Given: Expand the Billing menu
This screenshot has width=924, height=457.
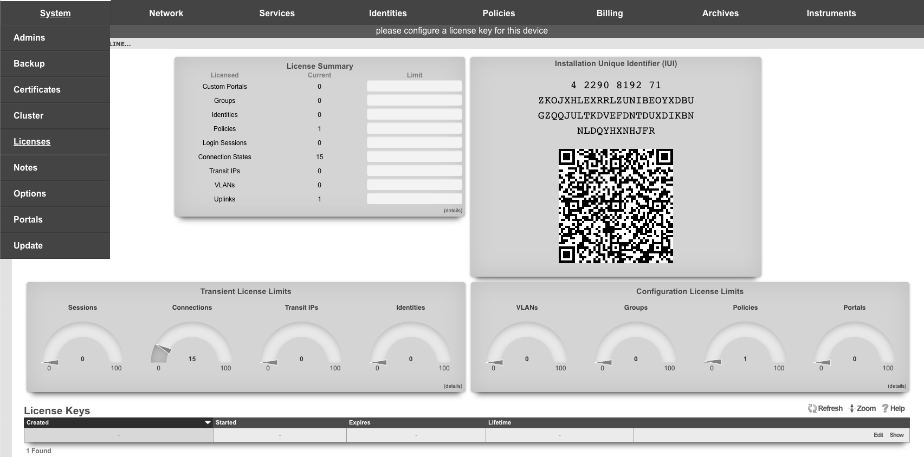Looking at the screenshot, I should [609, 13].
